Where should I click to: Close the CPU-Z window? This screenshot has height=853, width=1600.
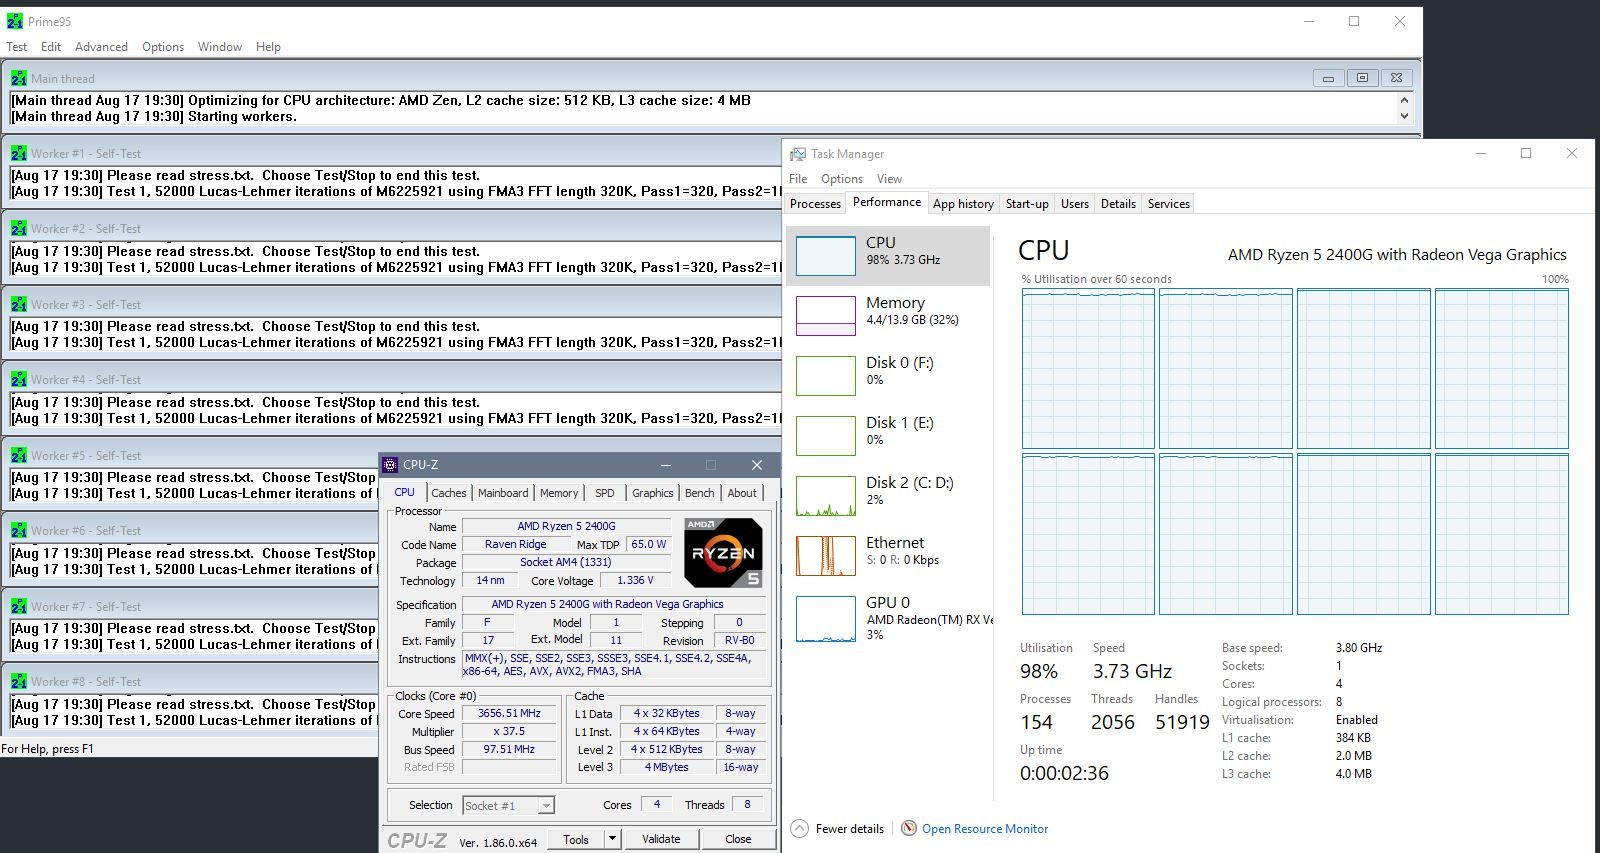click(x=757, y=465)
